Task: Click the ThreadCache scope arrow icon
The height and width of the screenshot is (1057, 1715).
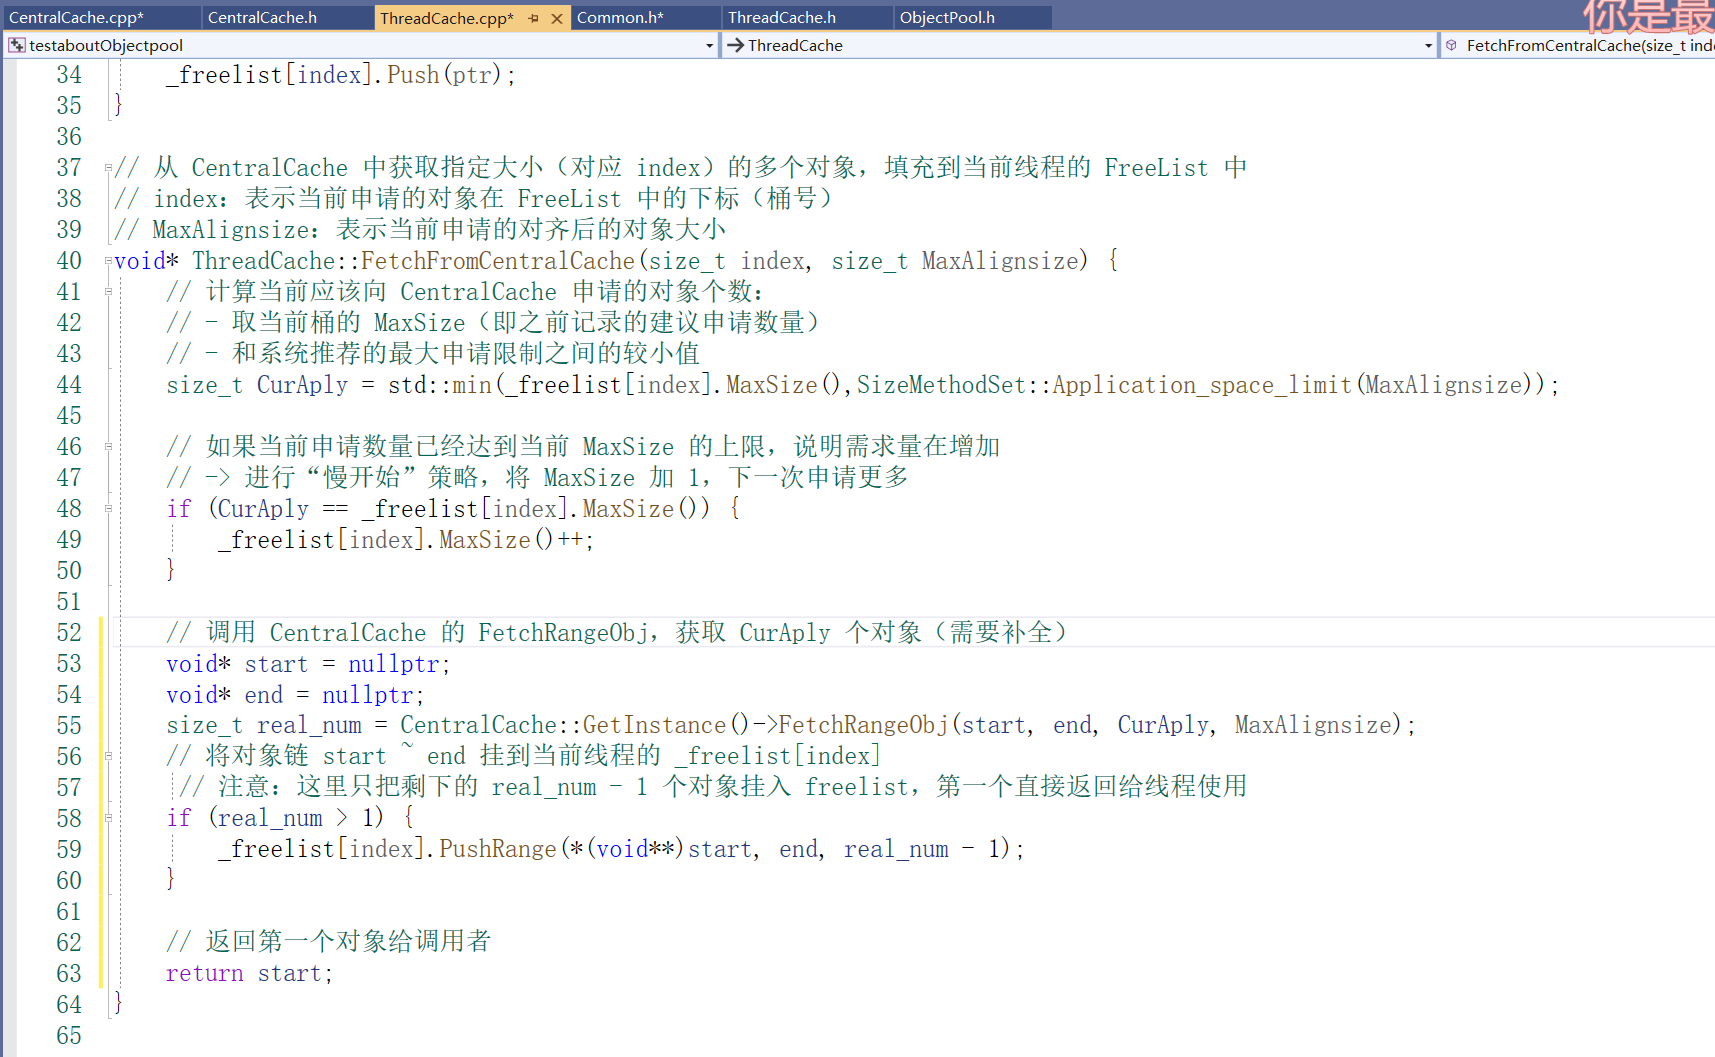Action: tap(735, 45)
